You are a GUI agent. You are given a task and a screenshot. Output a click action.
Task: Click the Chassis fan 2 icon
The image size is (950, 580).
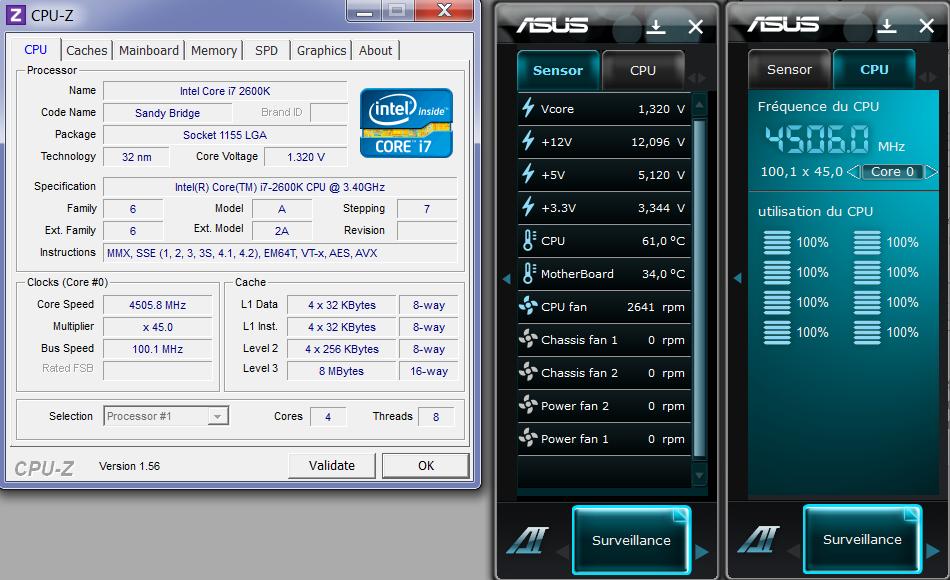pyautogui.click(x=528, y=372)
